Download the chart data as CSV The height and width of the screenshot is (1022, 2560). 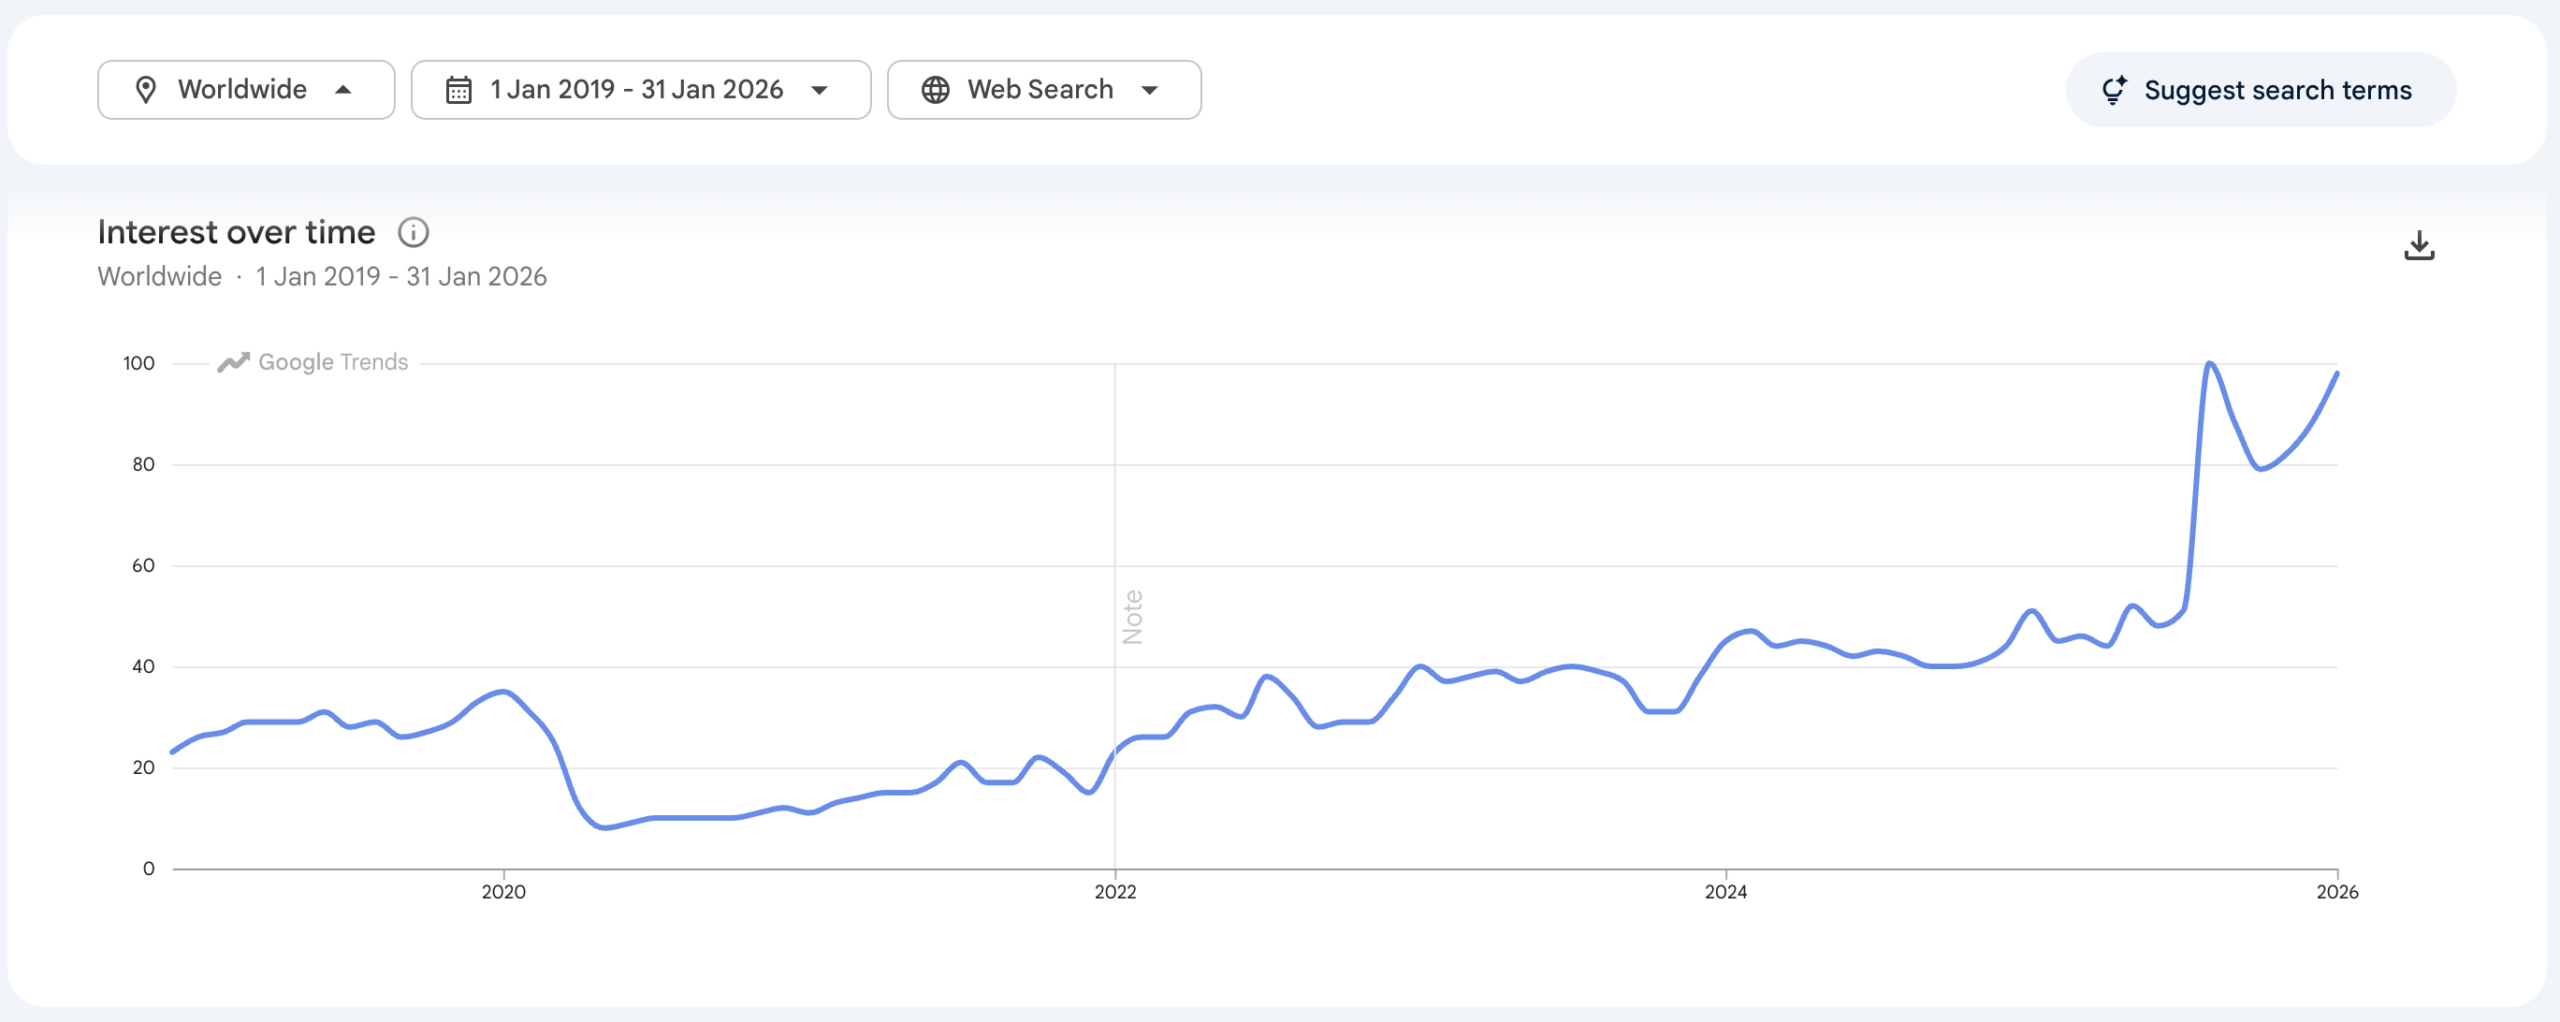(2419, 246)
